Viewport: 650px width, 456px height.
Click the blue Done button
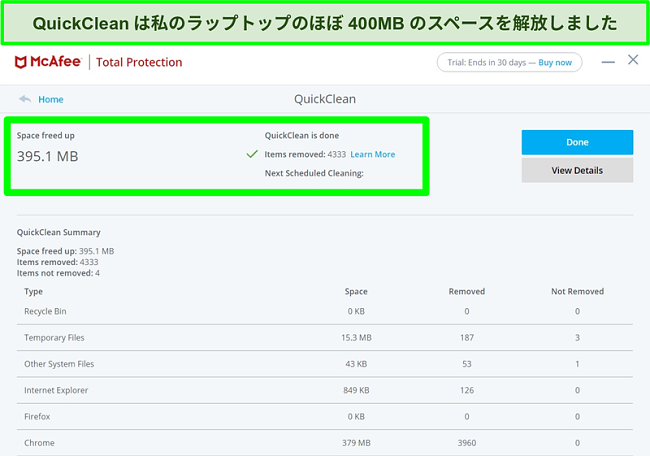click(577, 142)
